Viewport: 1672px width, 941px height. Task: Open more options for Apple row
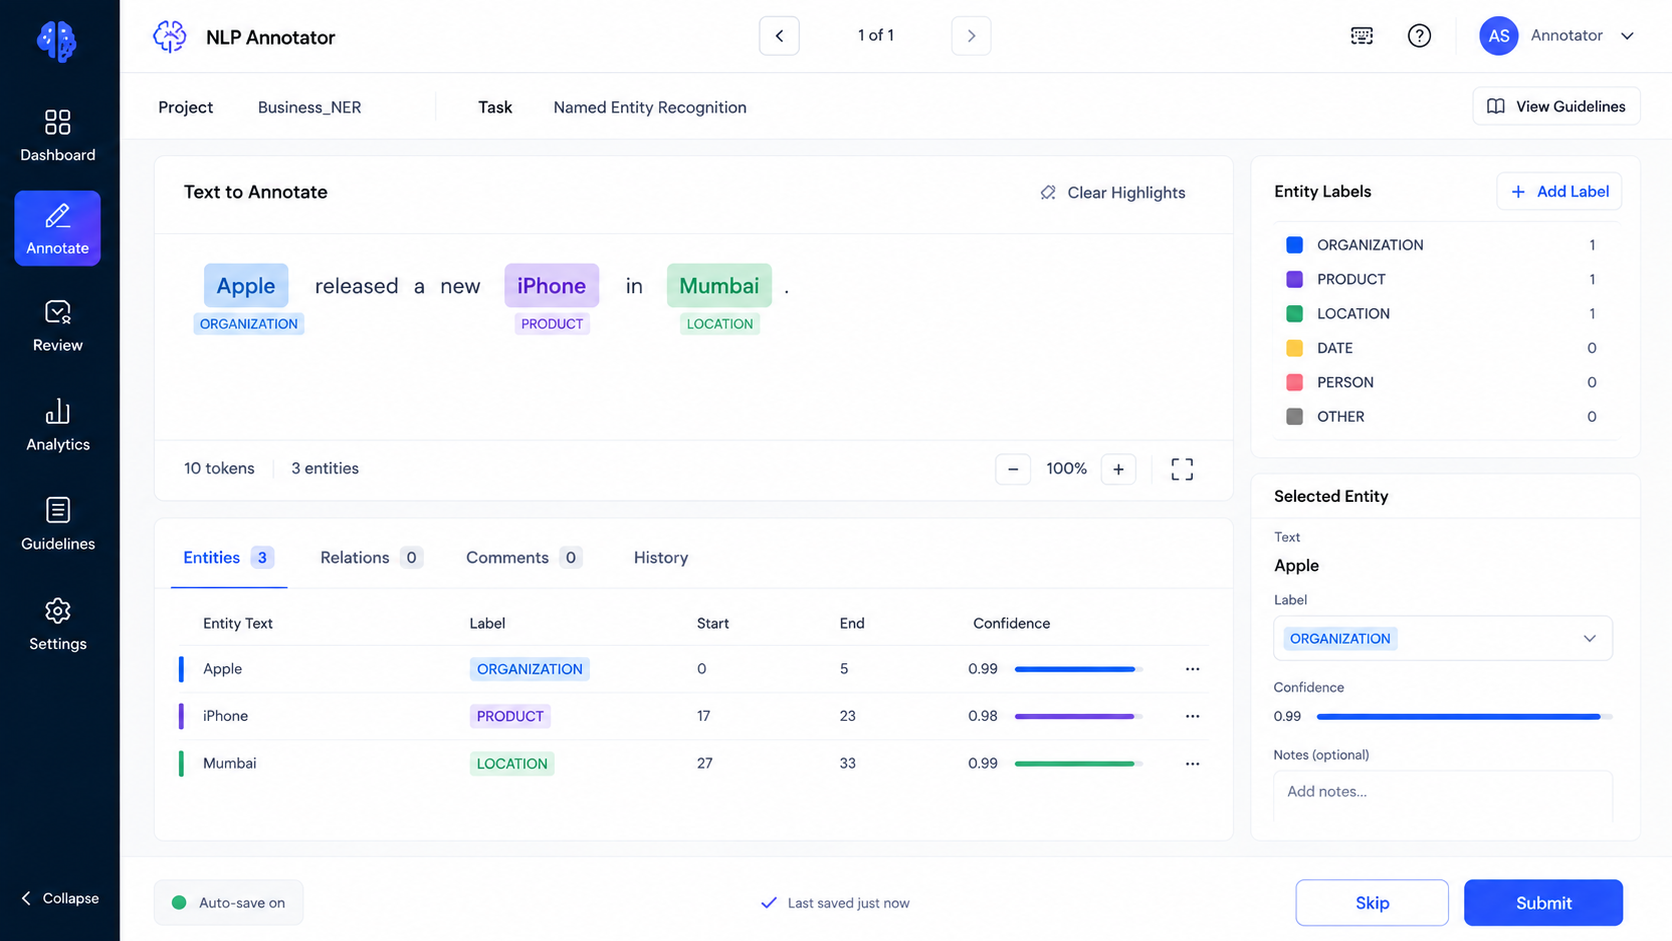tap(1192, 669)
